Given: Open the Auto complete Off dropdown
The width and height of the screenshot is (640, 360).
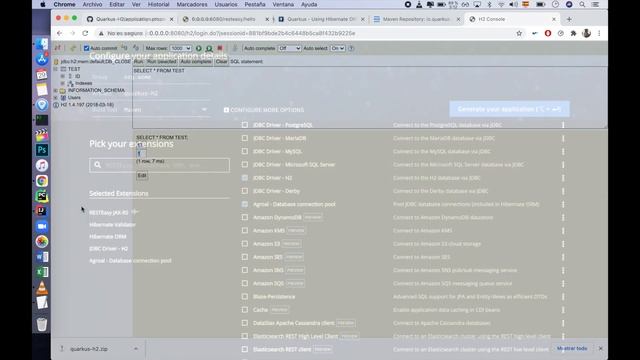Looking at the screenshot, I should tap(289, 48).
